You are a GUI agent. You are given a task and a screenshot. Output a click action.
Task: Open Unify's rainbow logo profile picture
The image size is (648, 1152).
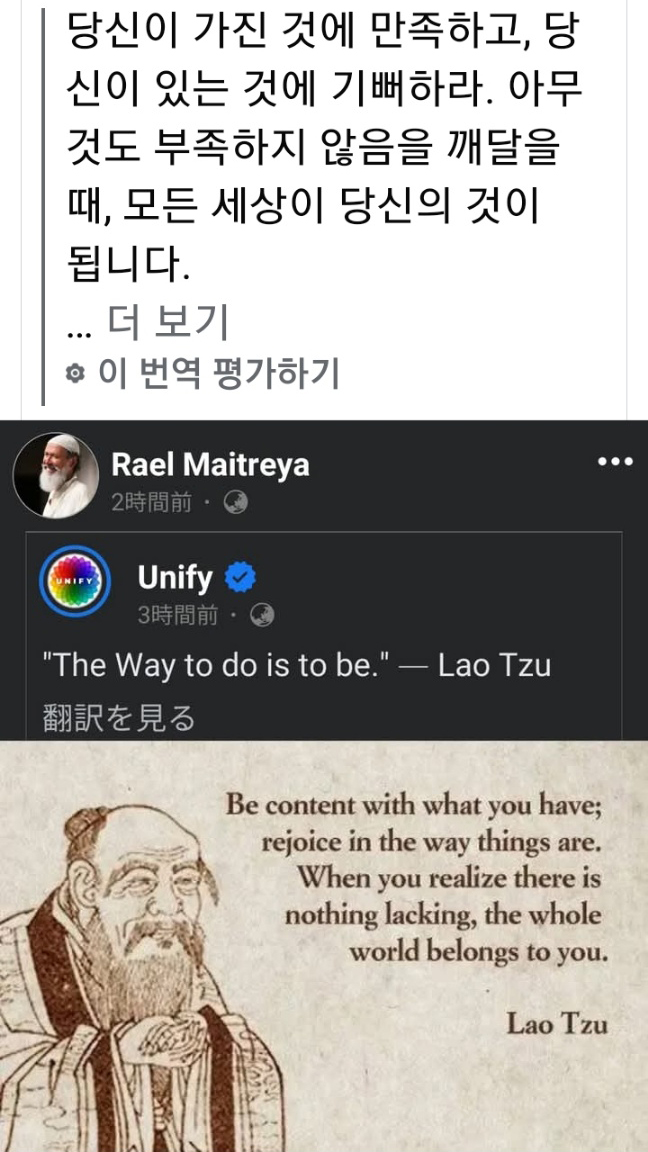[x=74, y=581]
